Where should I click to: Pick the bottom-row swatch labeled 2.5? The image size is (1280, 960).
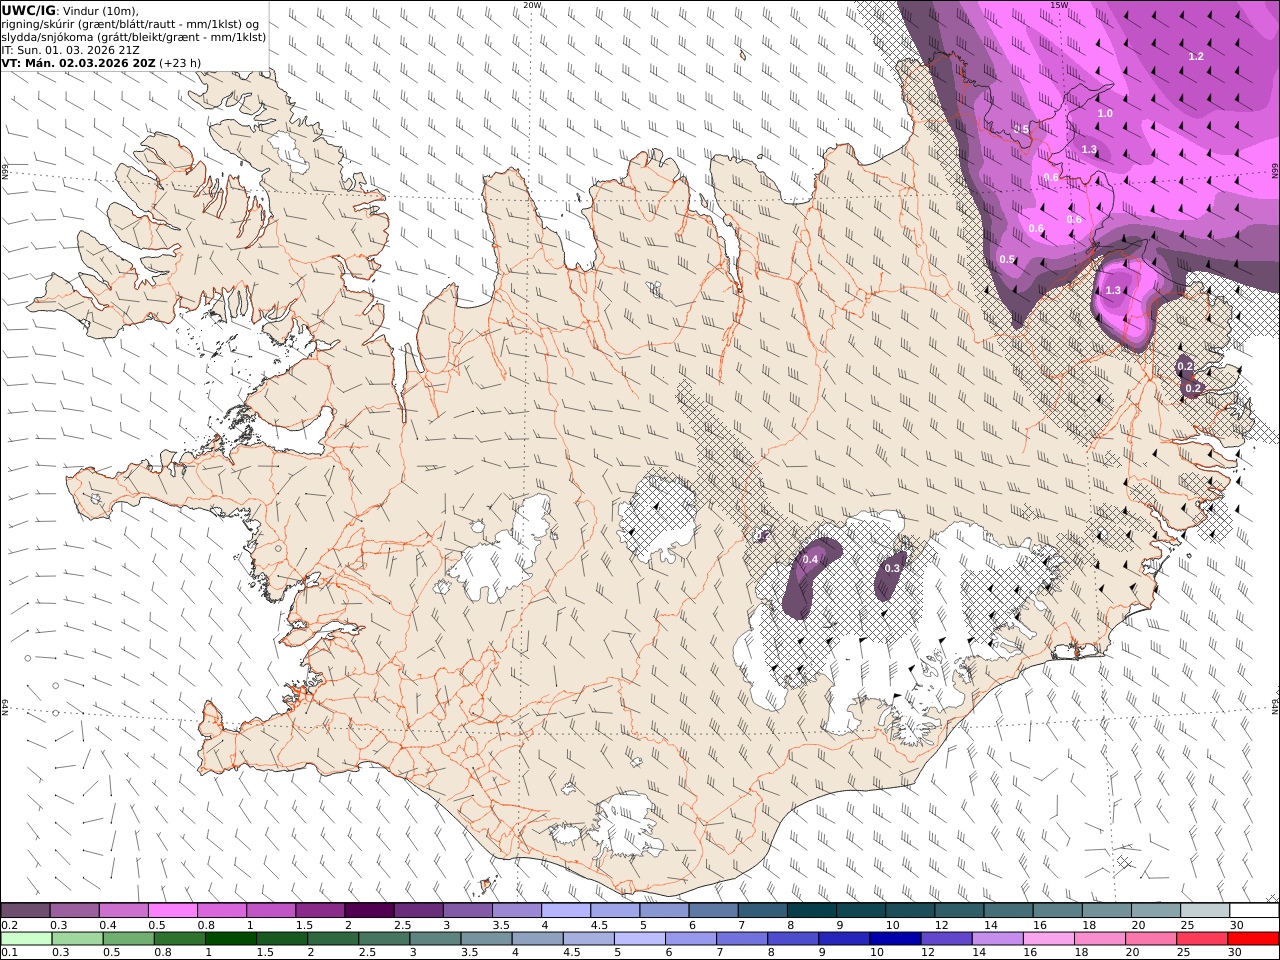383,939
